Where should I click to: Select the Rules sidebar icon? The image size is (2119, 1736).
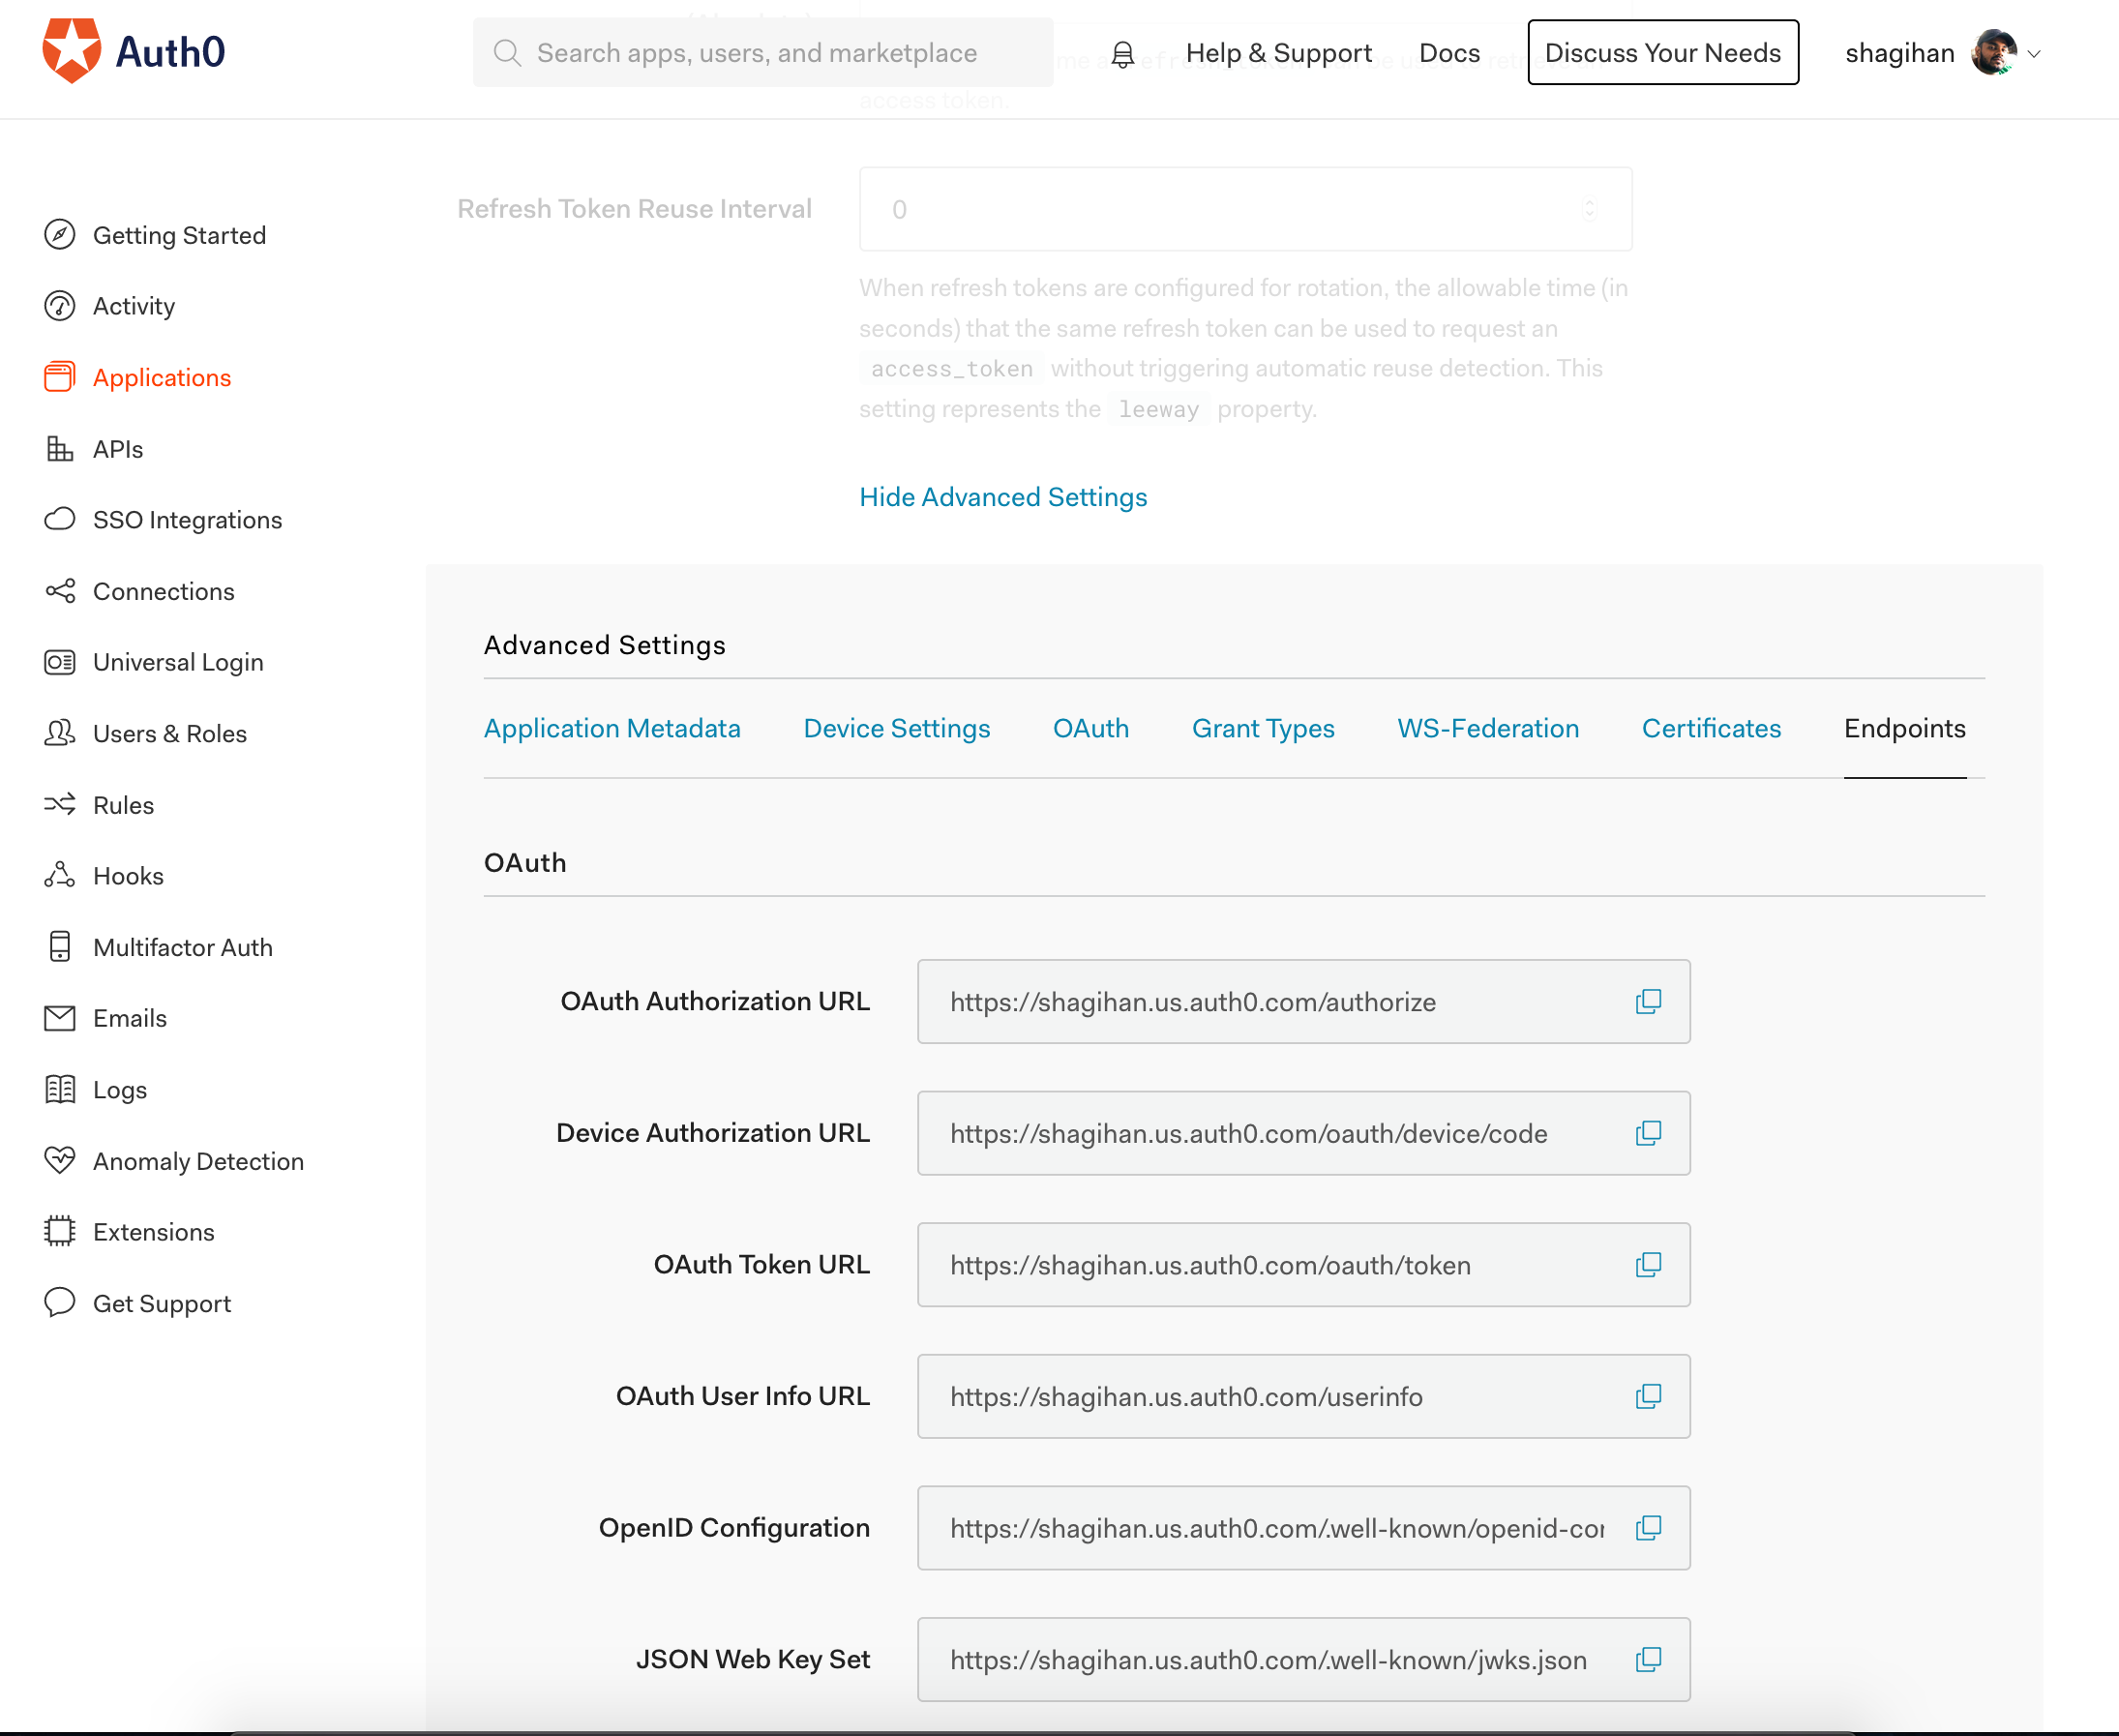pyautogui.click(x=60, y=804)
